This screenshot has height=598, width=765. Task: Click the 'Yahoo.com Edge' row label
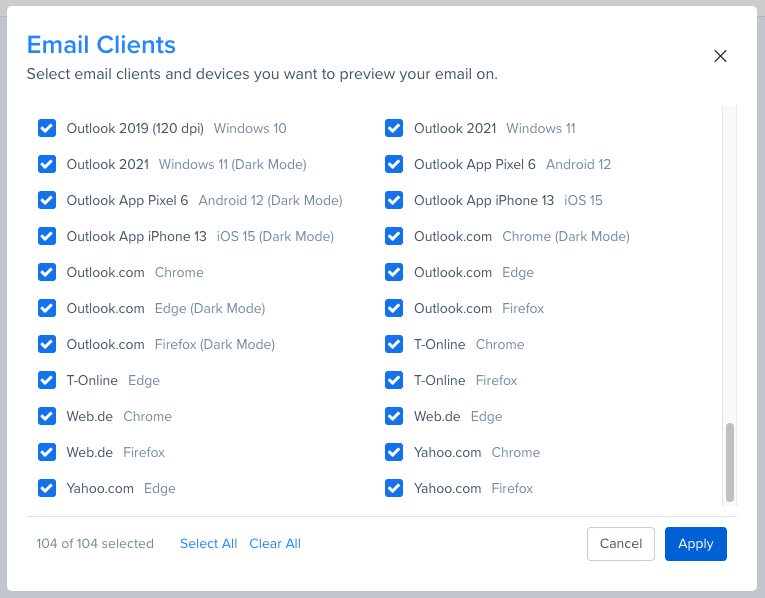(121, 488)
